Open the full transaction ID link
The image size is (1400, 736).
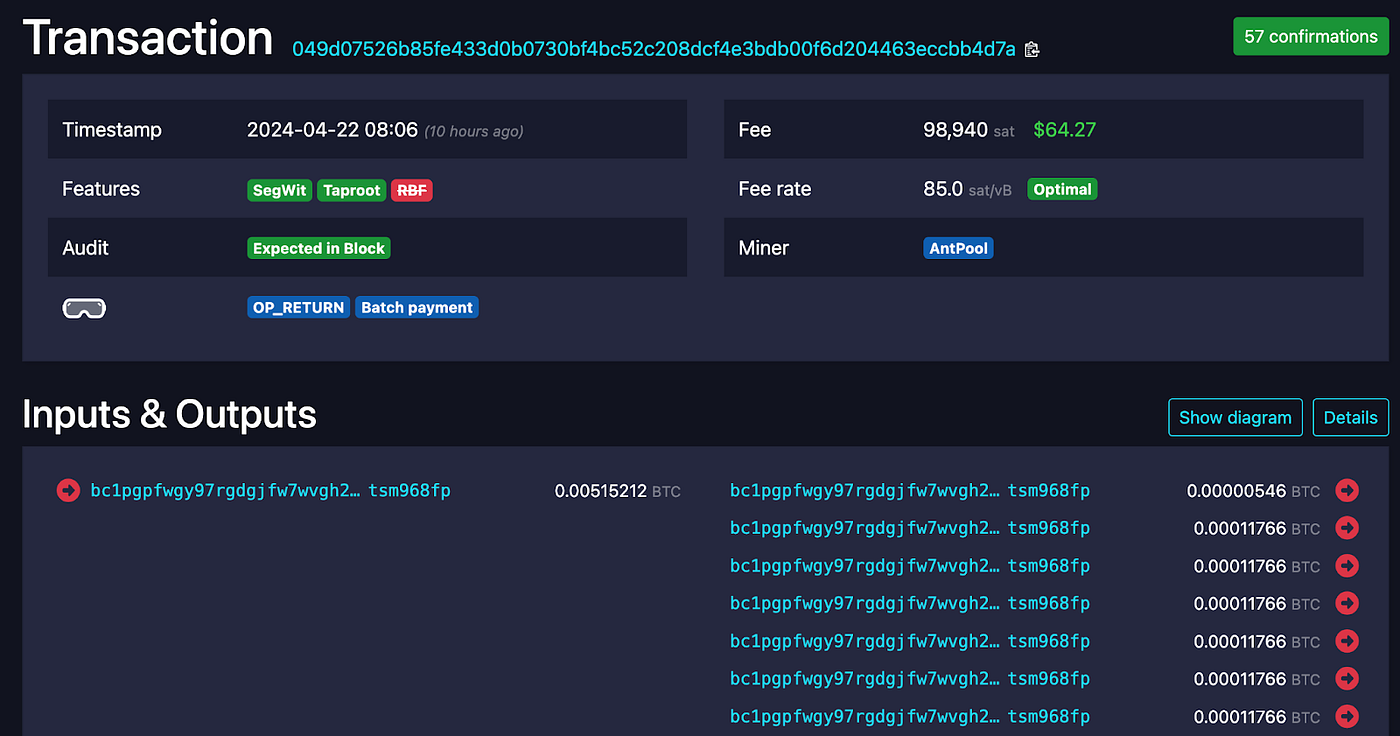[655, 49]
